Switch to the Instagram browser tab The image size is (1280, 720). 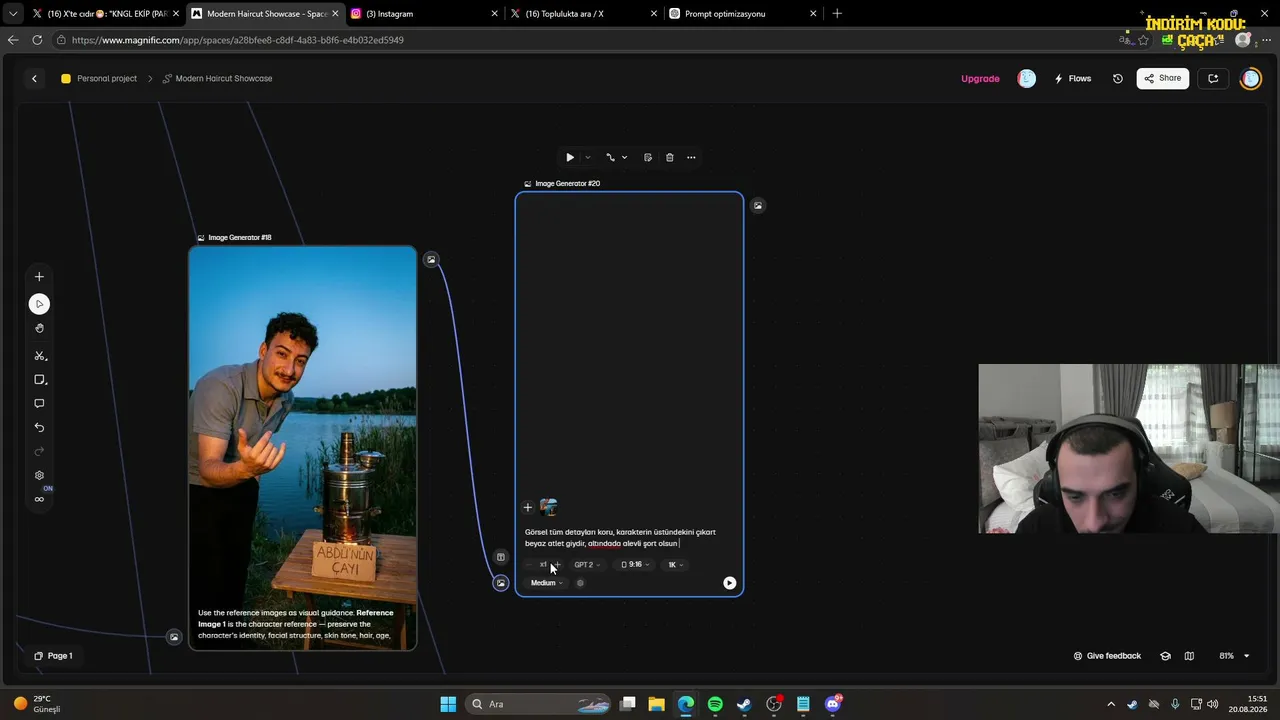click(424, 14)
